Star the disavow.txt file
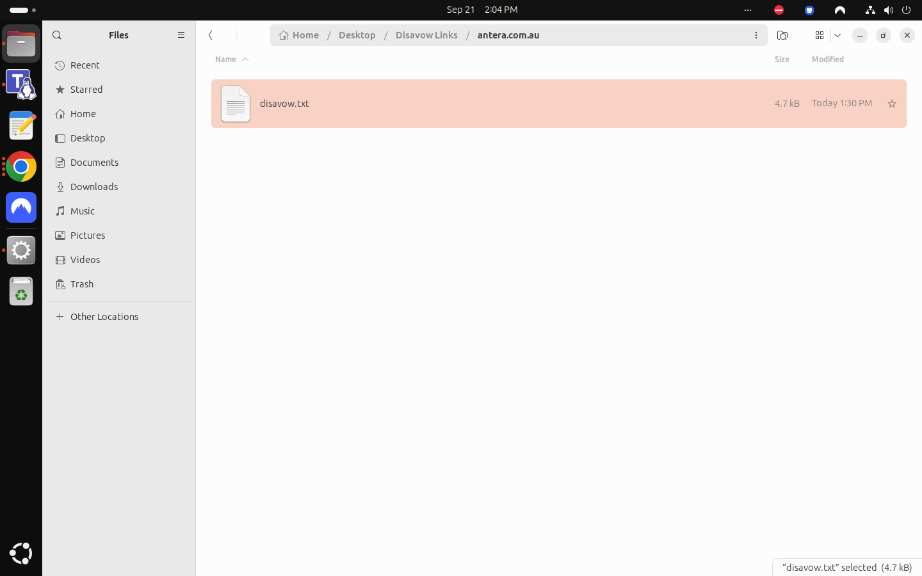922x576 pixels. [891, 103]
